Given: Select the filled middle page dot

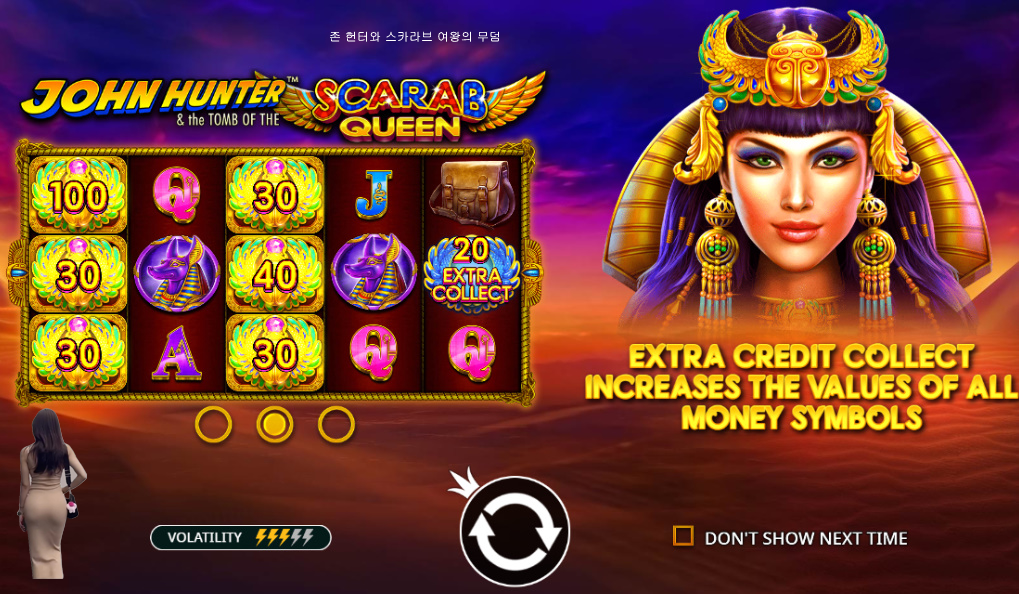Looking at the screenshot, I should [274, 424].
